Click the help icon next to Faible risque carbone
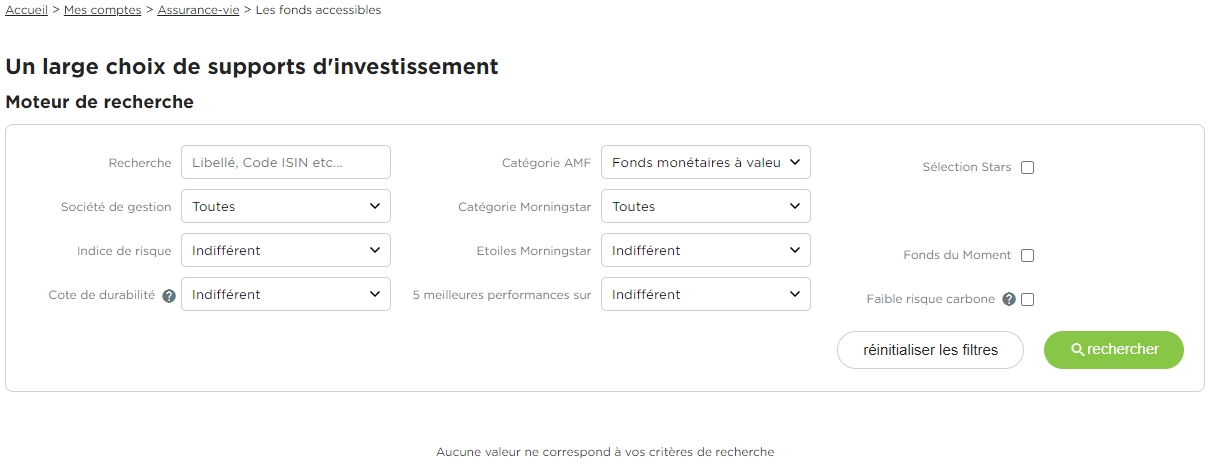The image size is (1210, 465). point(1009,299)
